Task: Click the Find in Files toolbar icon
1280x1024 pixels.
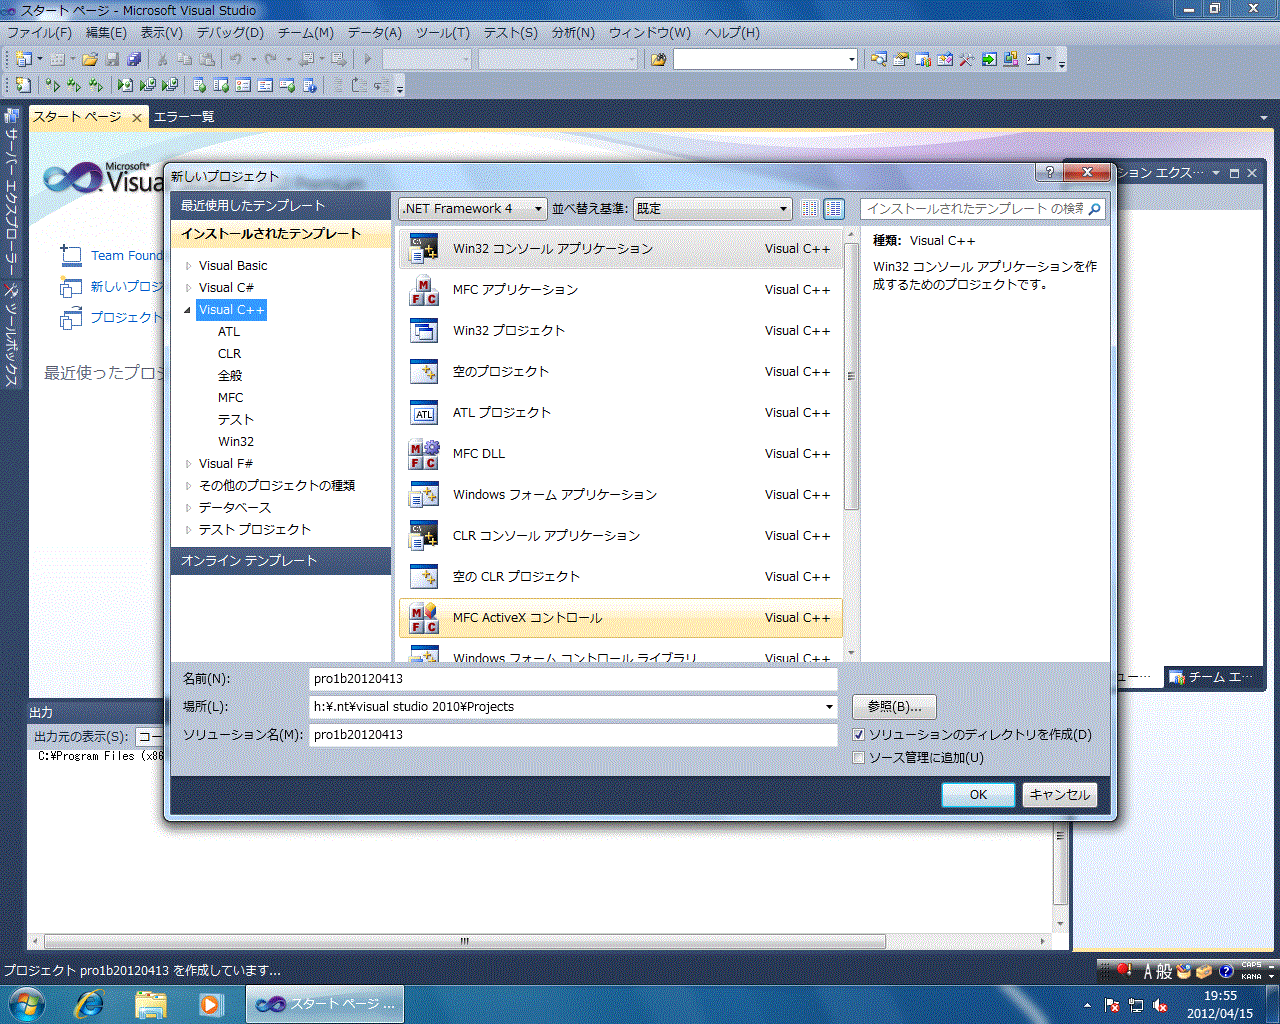Action: [658, 59]
